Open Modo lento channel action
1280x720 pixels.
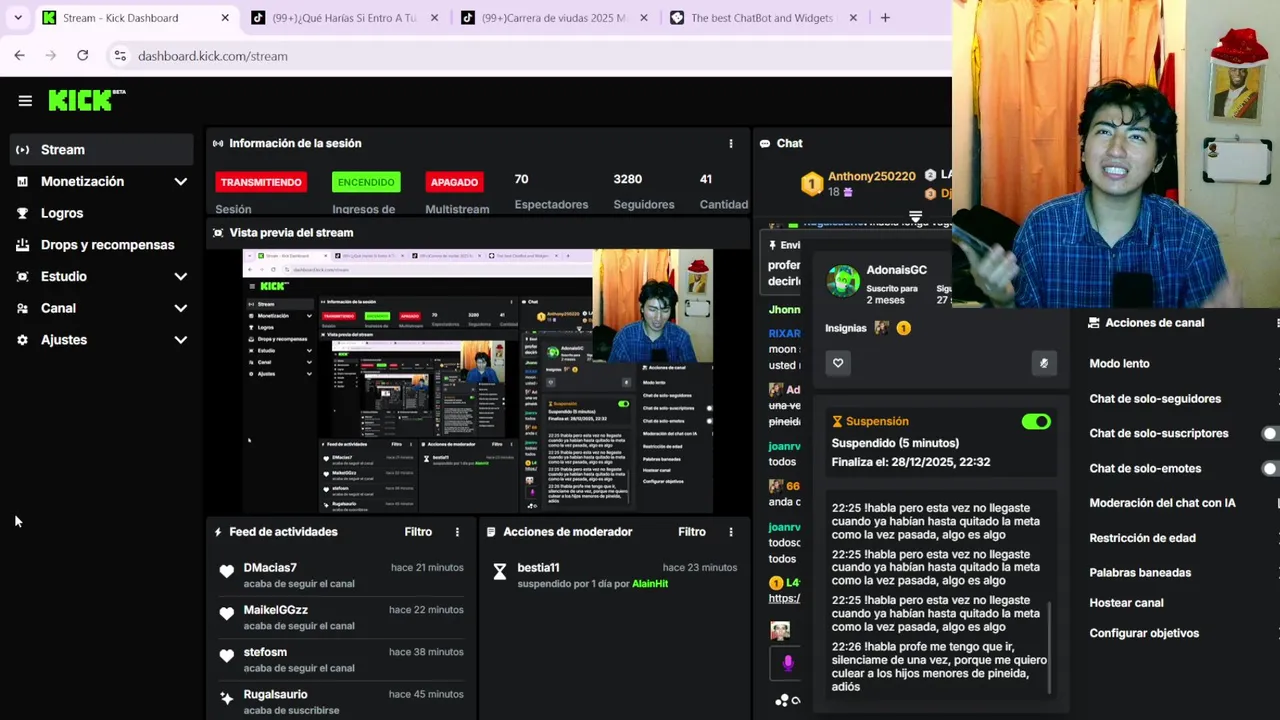1119,364
